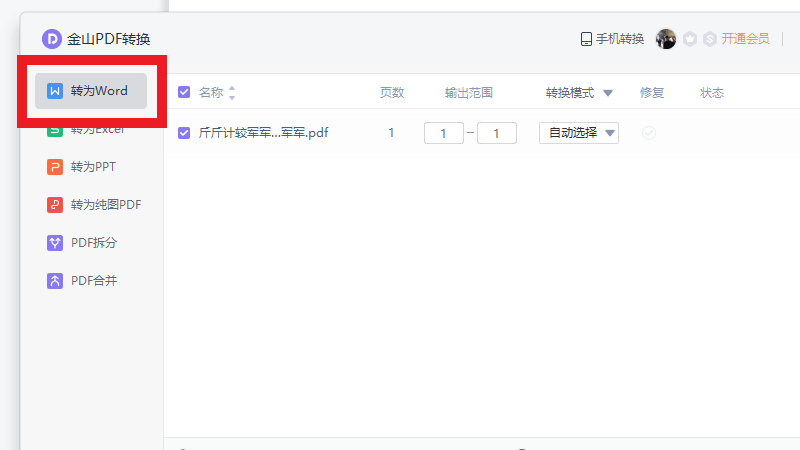This screenshot has height=450, width=800.
Task: Click the hexagon coin badge icon
Action: click(x=709, y=39)
